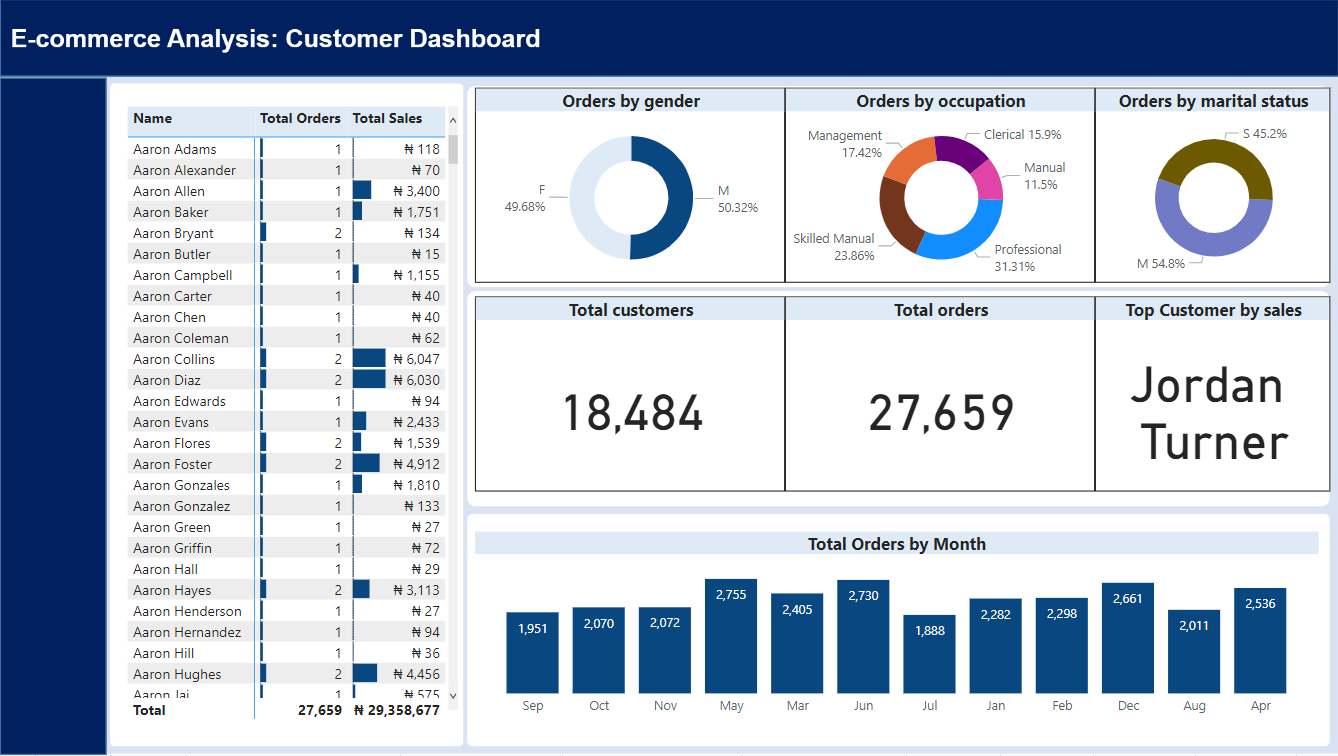1338x756 pixels.
Task: Click the Dec bar showing 2,661 orders
Action: [1128, 638]
